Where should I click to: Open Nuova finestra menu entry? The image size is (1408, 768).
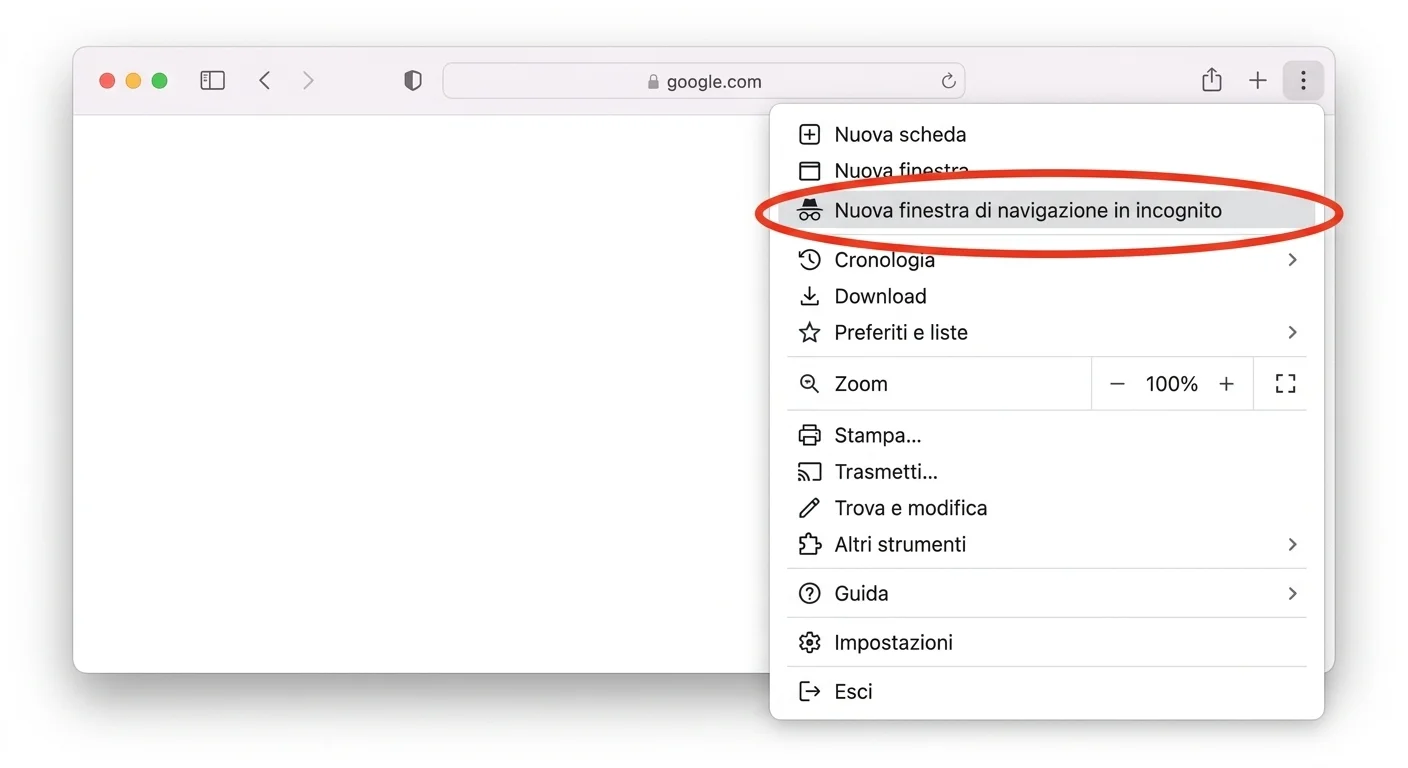(x=1046, y=171)
